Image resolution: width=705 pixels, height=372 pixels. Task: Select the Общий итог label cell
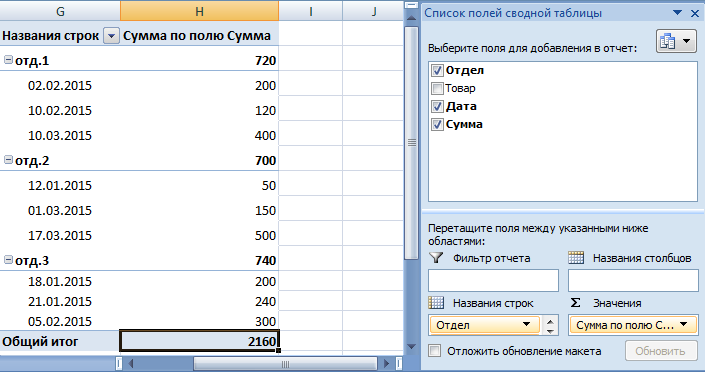tap(60, 341)
